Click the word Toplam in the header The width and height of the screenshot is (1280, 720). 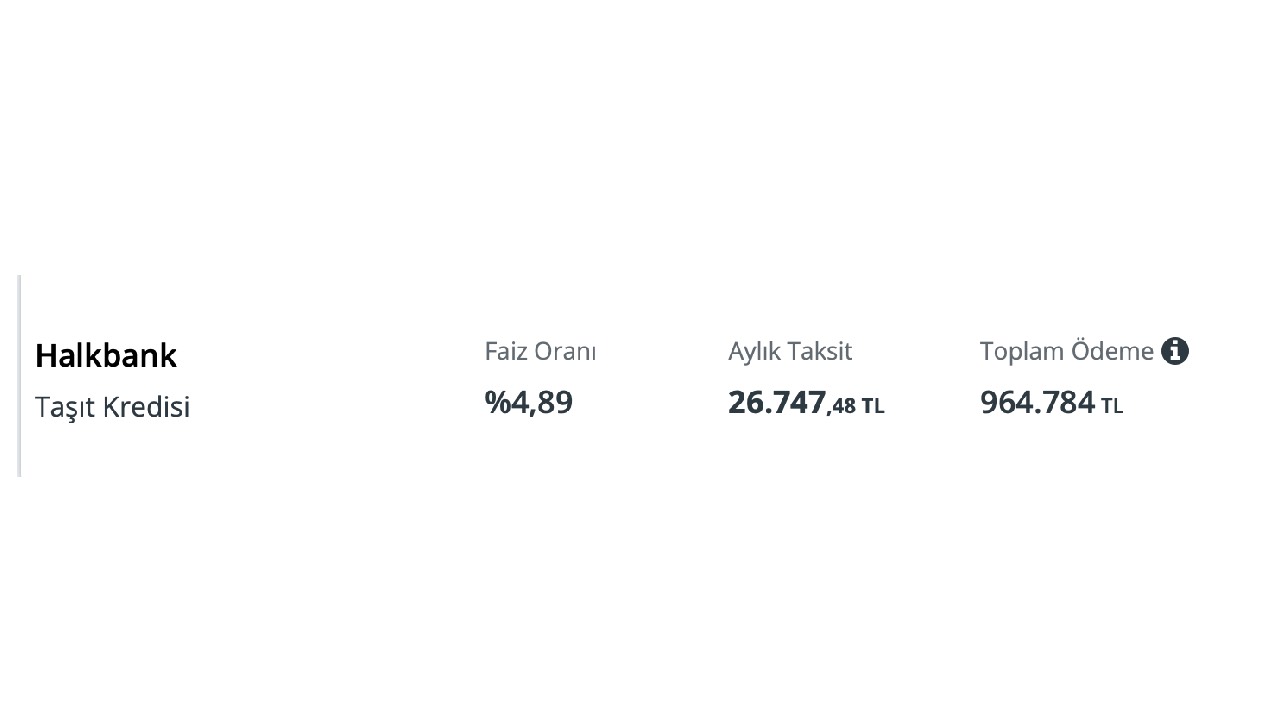tap(1022, 351)
